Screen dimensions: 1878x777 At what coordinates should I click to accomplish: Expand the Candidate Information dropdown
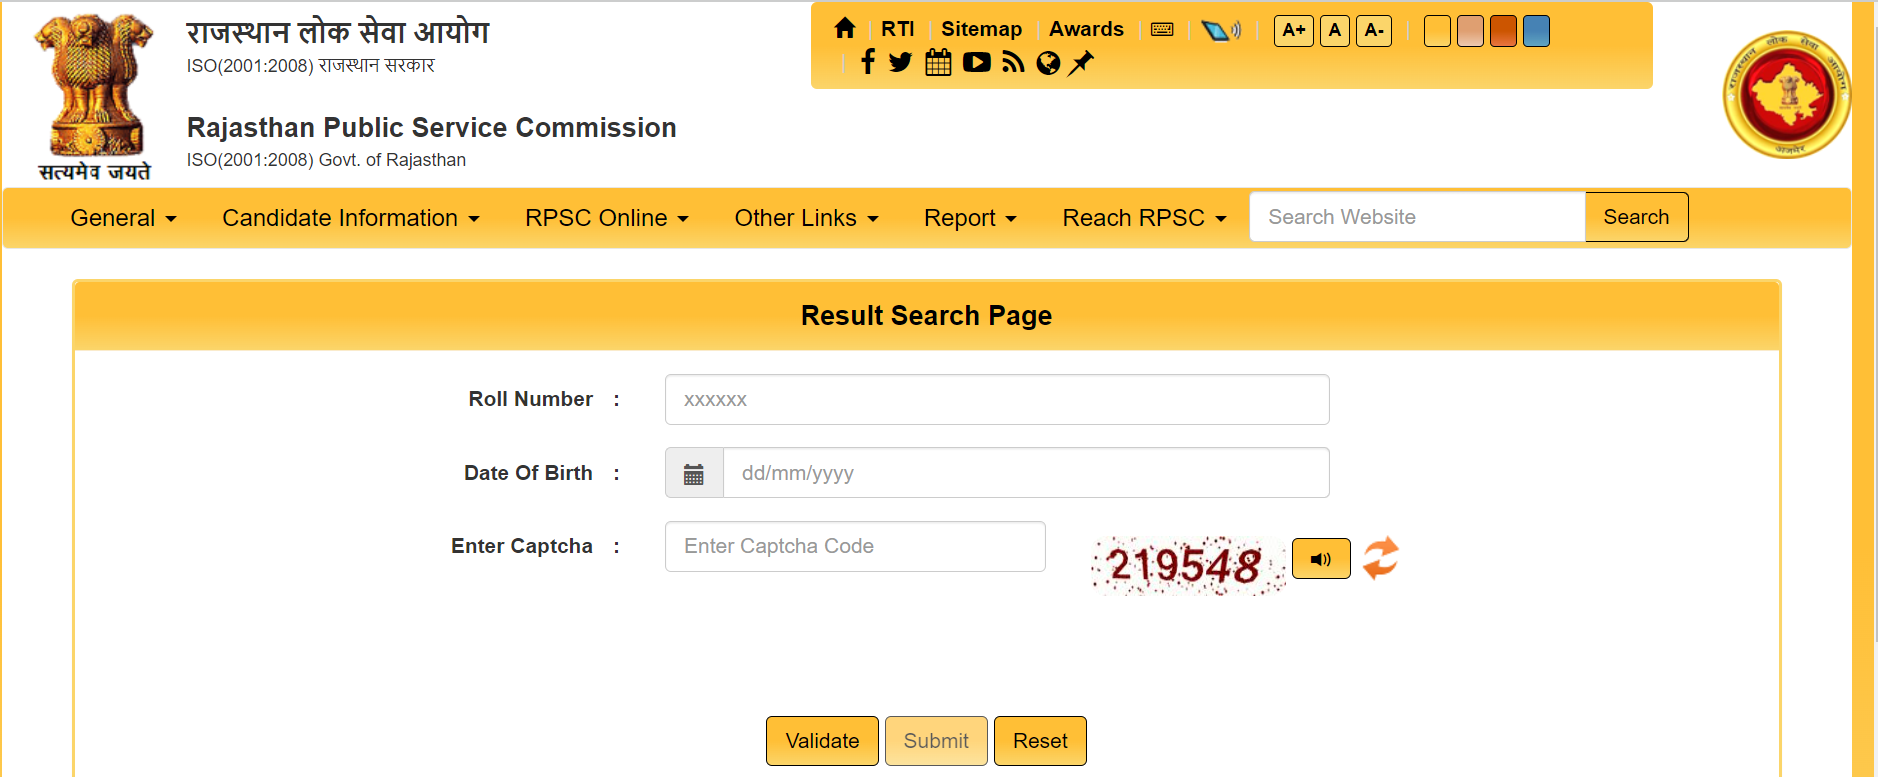350,218
